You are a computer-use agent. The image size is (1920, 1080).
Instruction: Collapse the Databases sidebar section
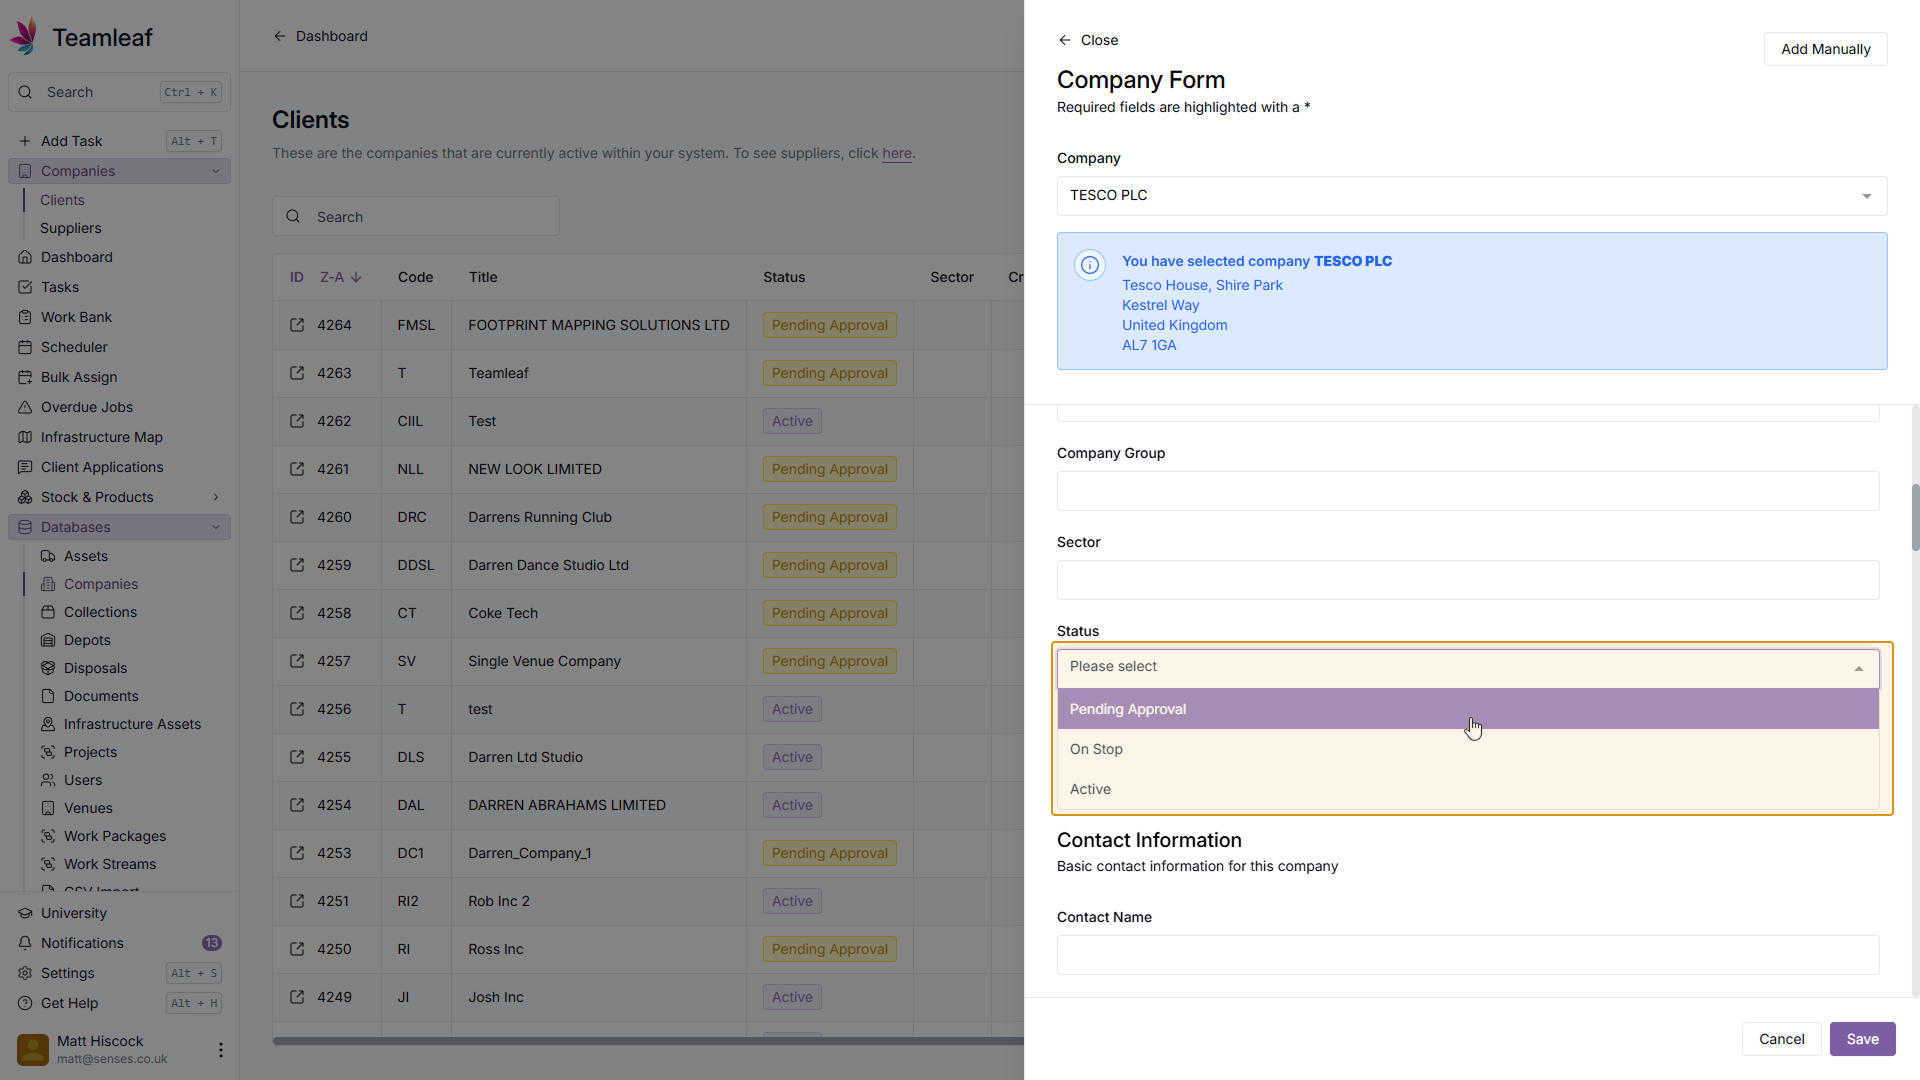tap(216, 527)
